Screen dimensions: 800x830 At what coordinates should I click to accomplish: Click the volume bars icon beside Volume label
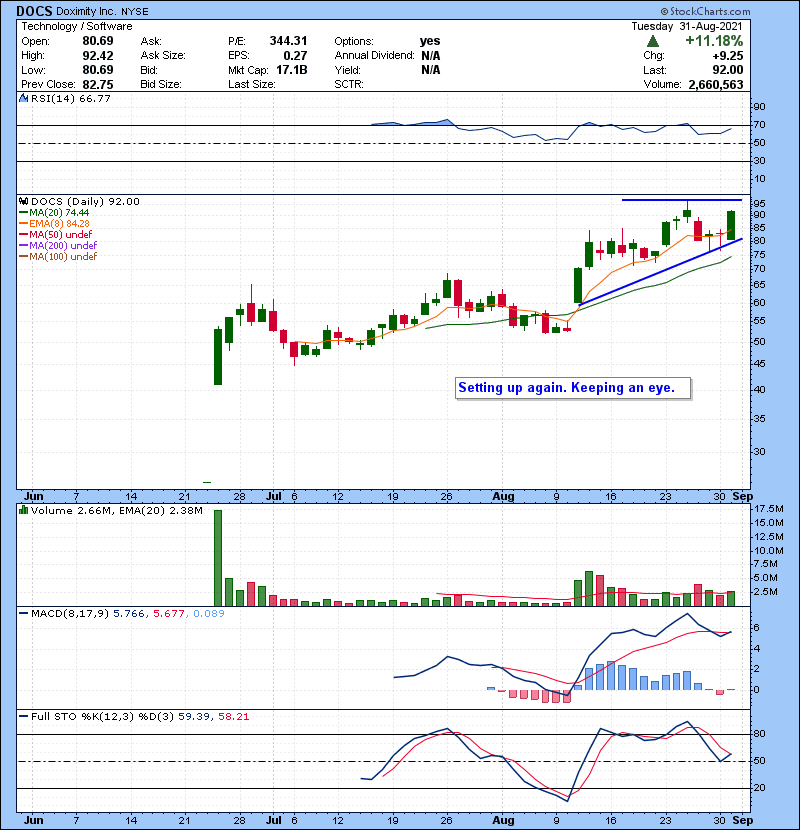click(23, 510)
